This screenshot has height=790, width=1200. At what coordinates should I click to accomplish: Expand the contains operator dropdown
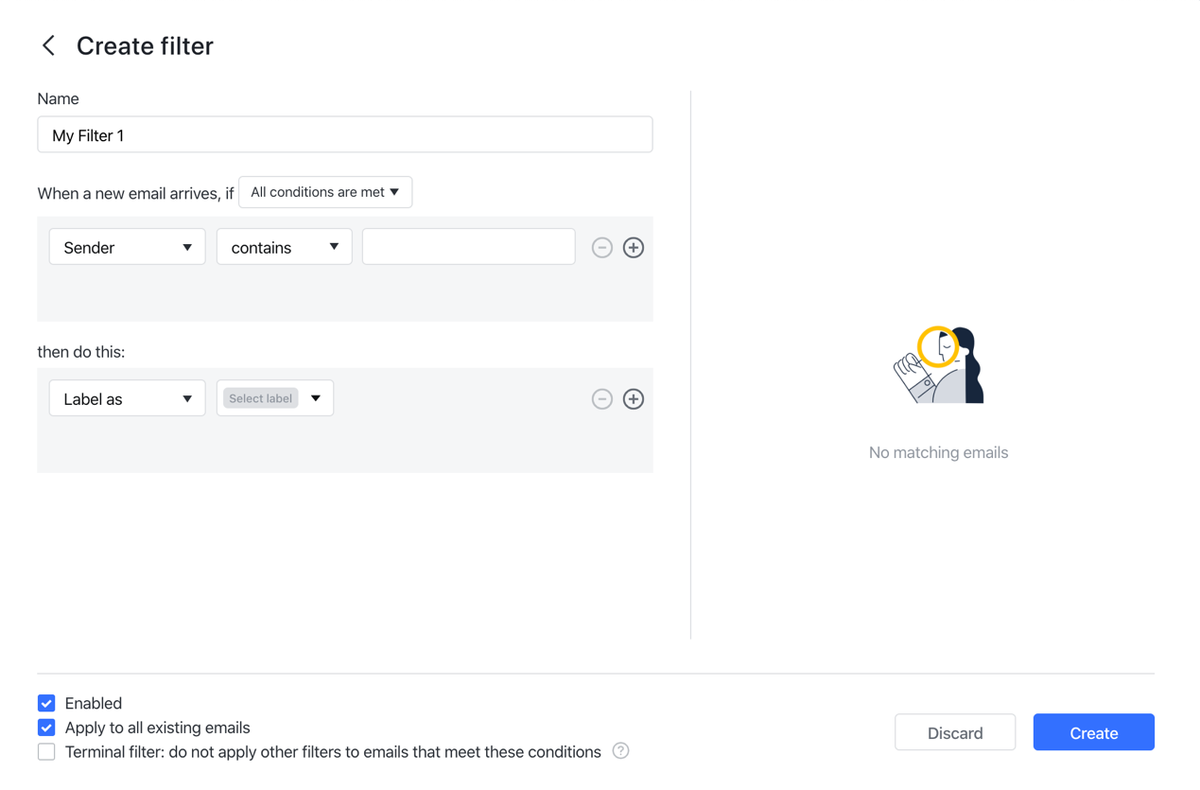point(284,248)
